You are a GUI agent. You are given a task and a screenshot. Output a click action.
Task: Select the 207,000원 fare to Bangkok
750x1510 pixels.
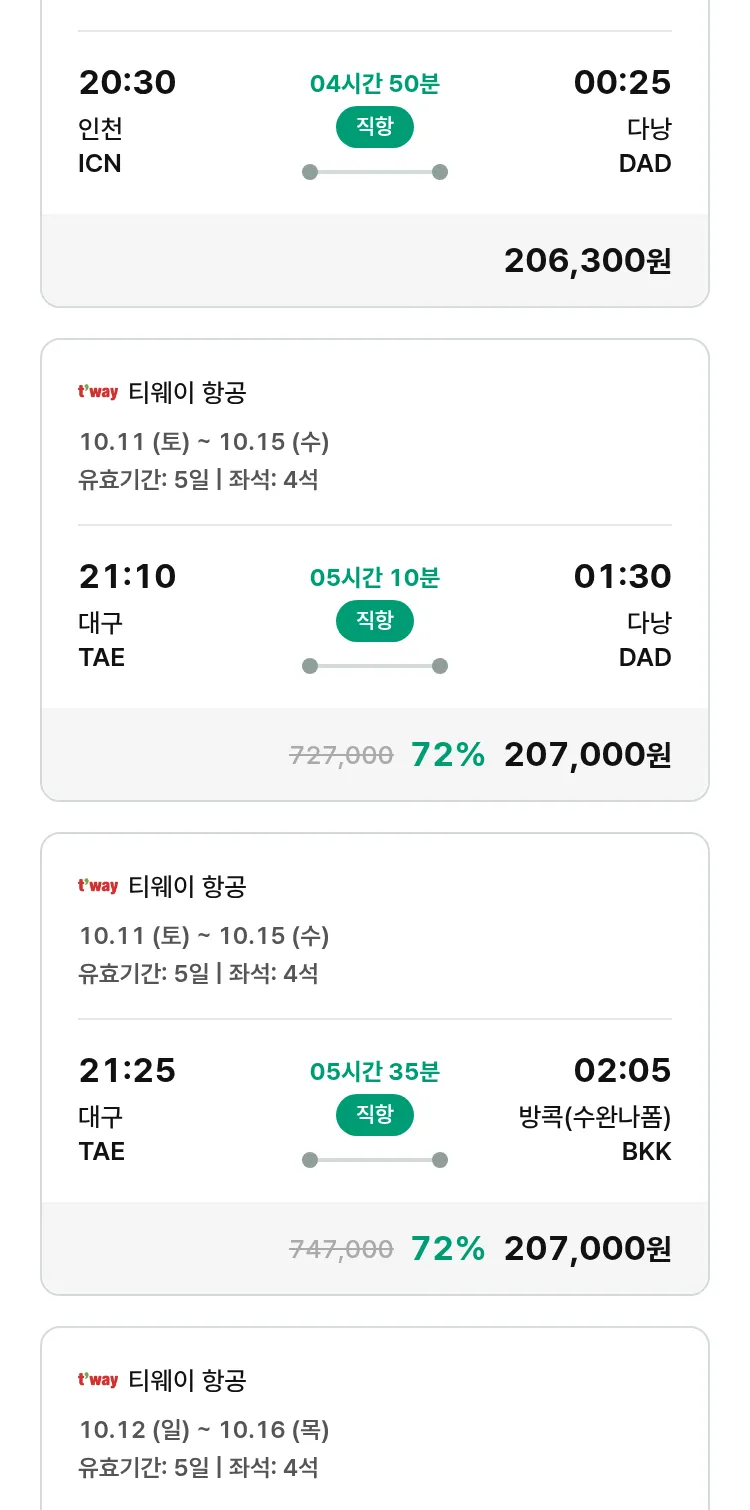587,1249
